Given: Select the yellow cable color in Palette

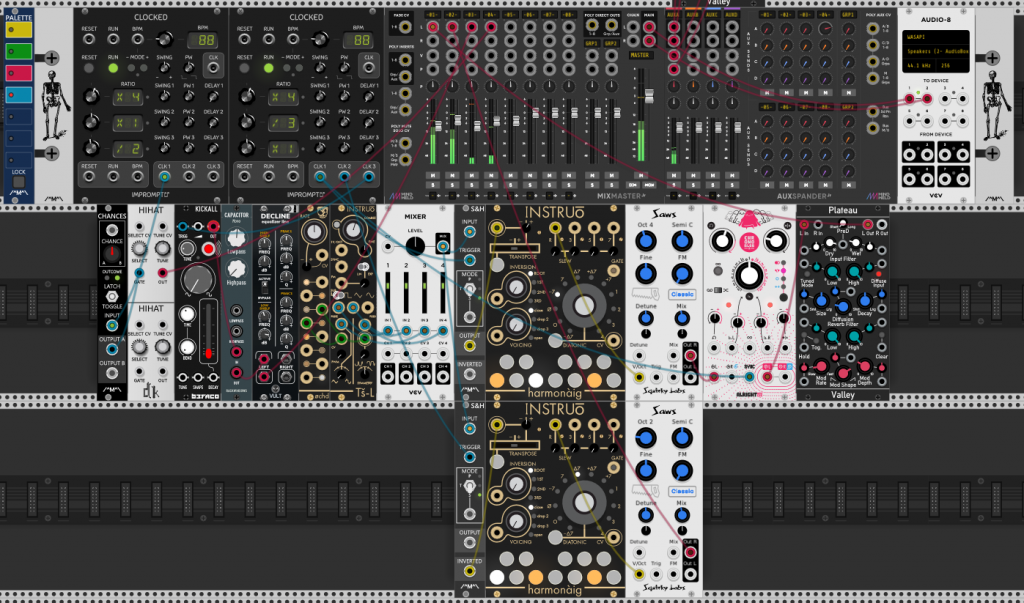Looking at the screenshot, I should 18,29.
